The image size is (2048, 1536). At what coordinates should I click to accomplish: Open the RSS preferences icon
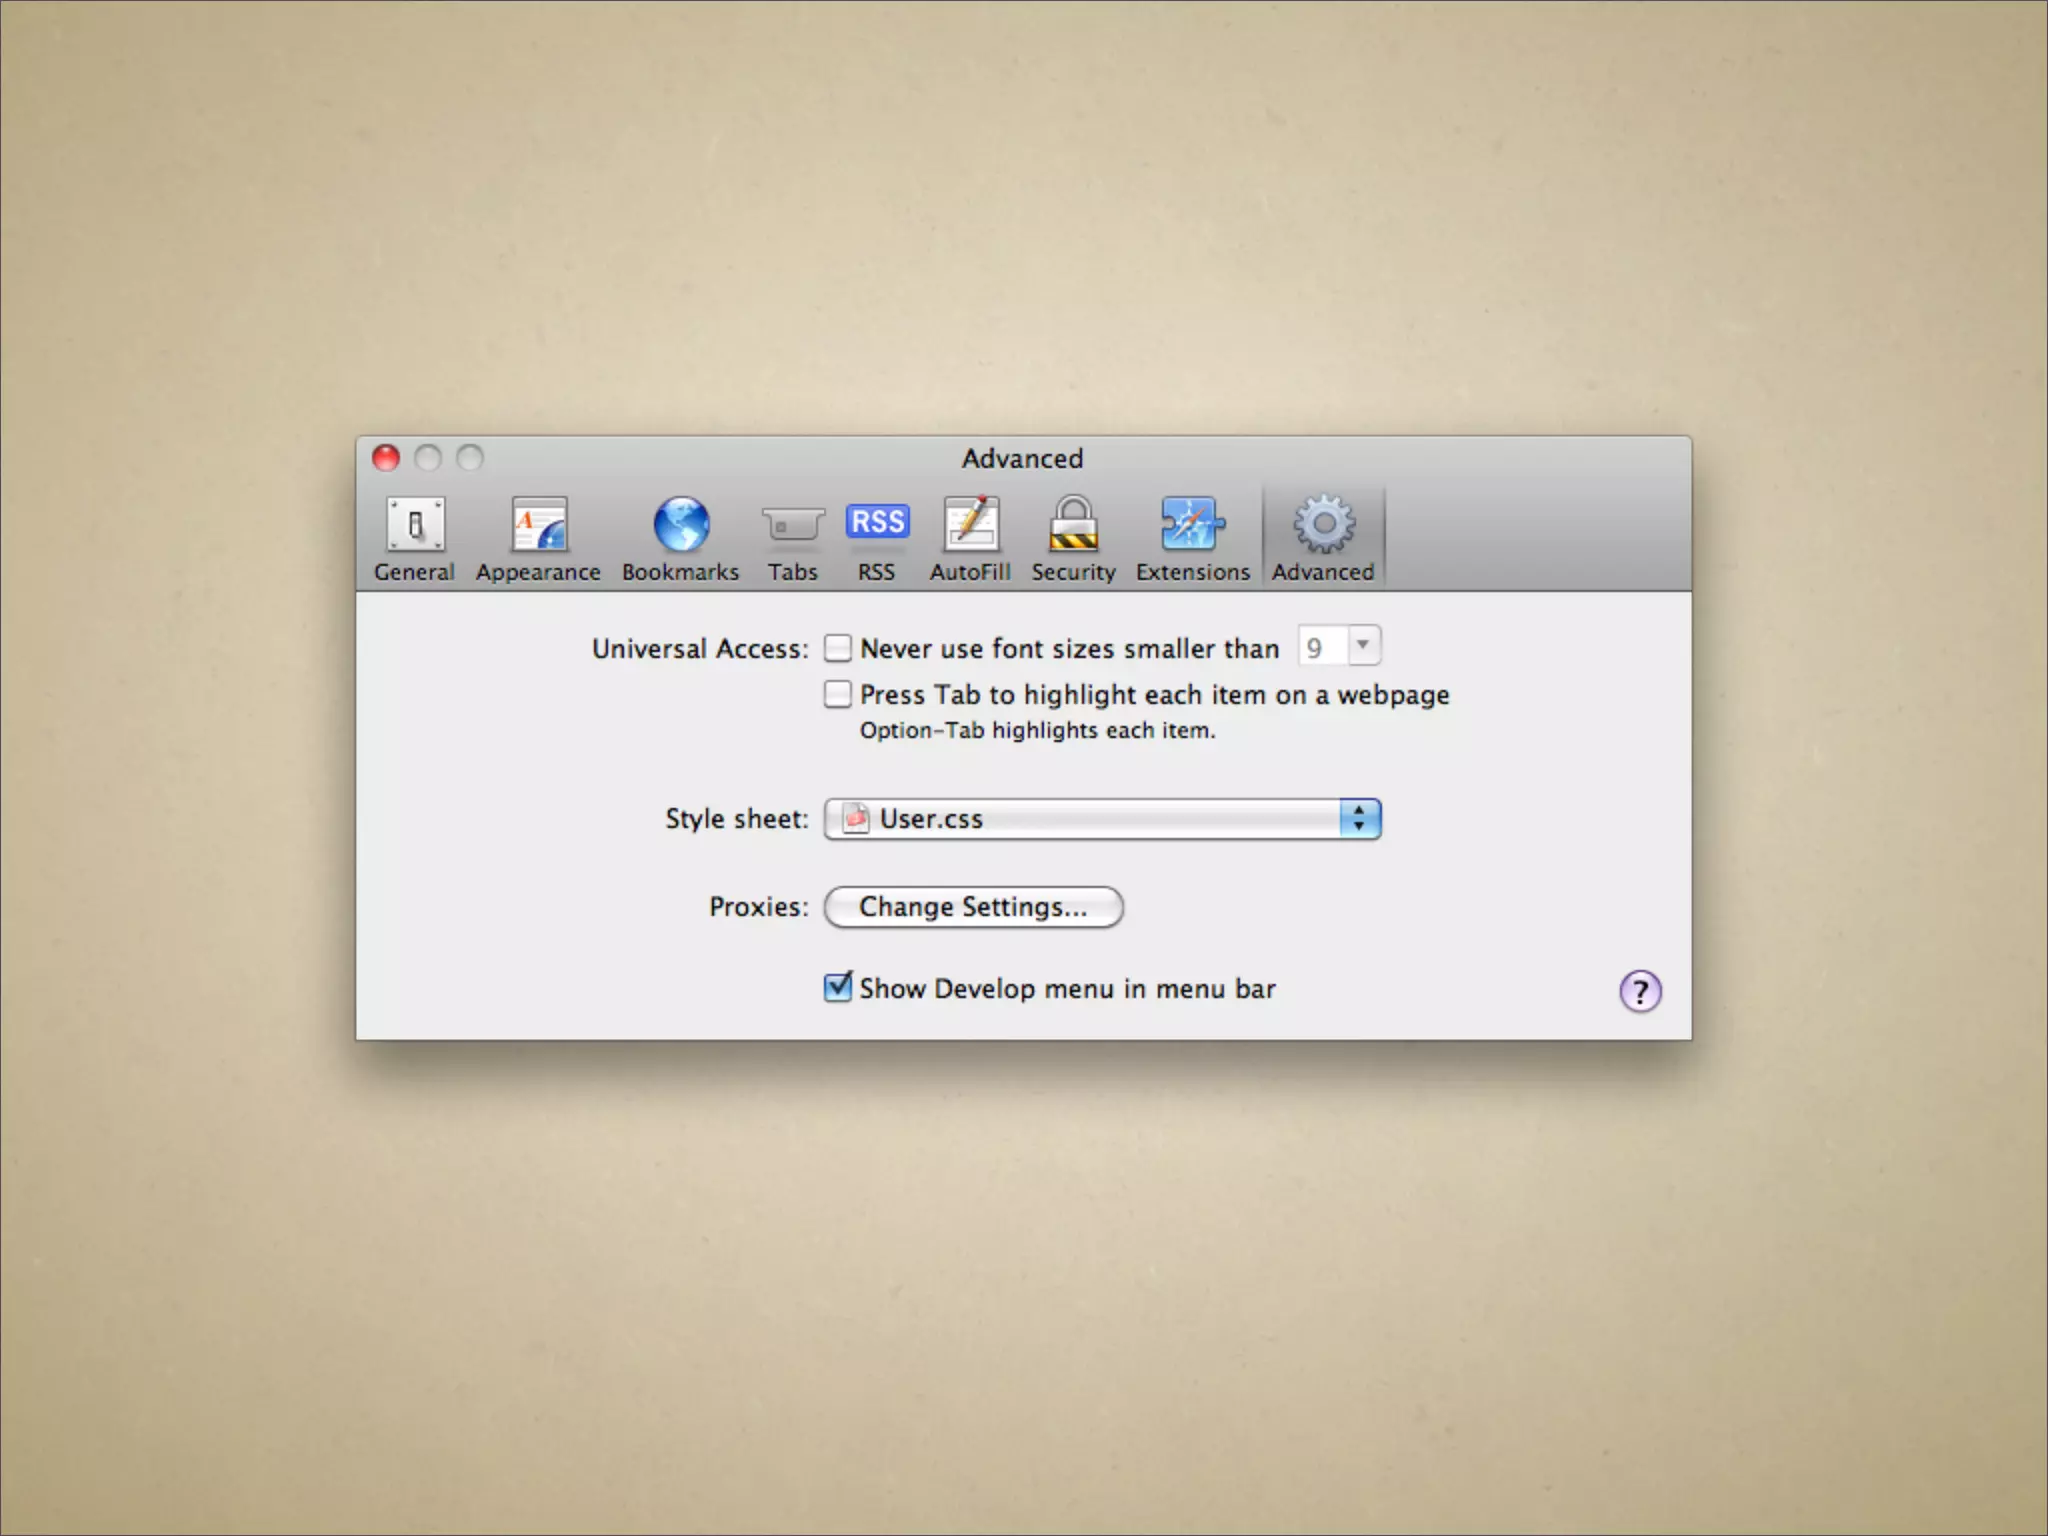pyautogui.click(x=877, y=524)
